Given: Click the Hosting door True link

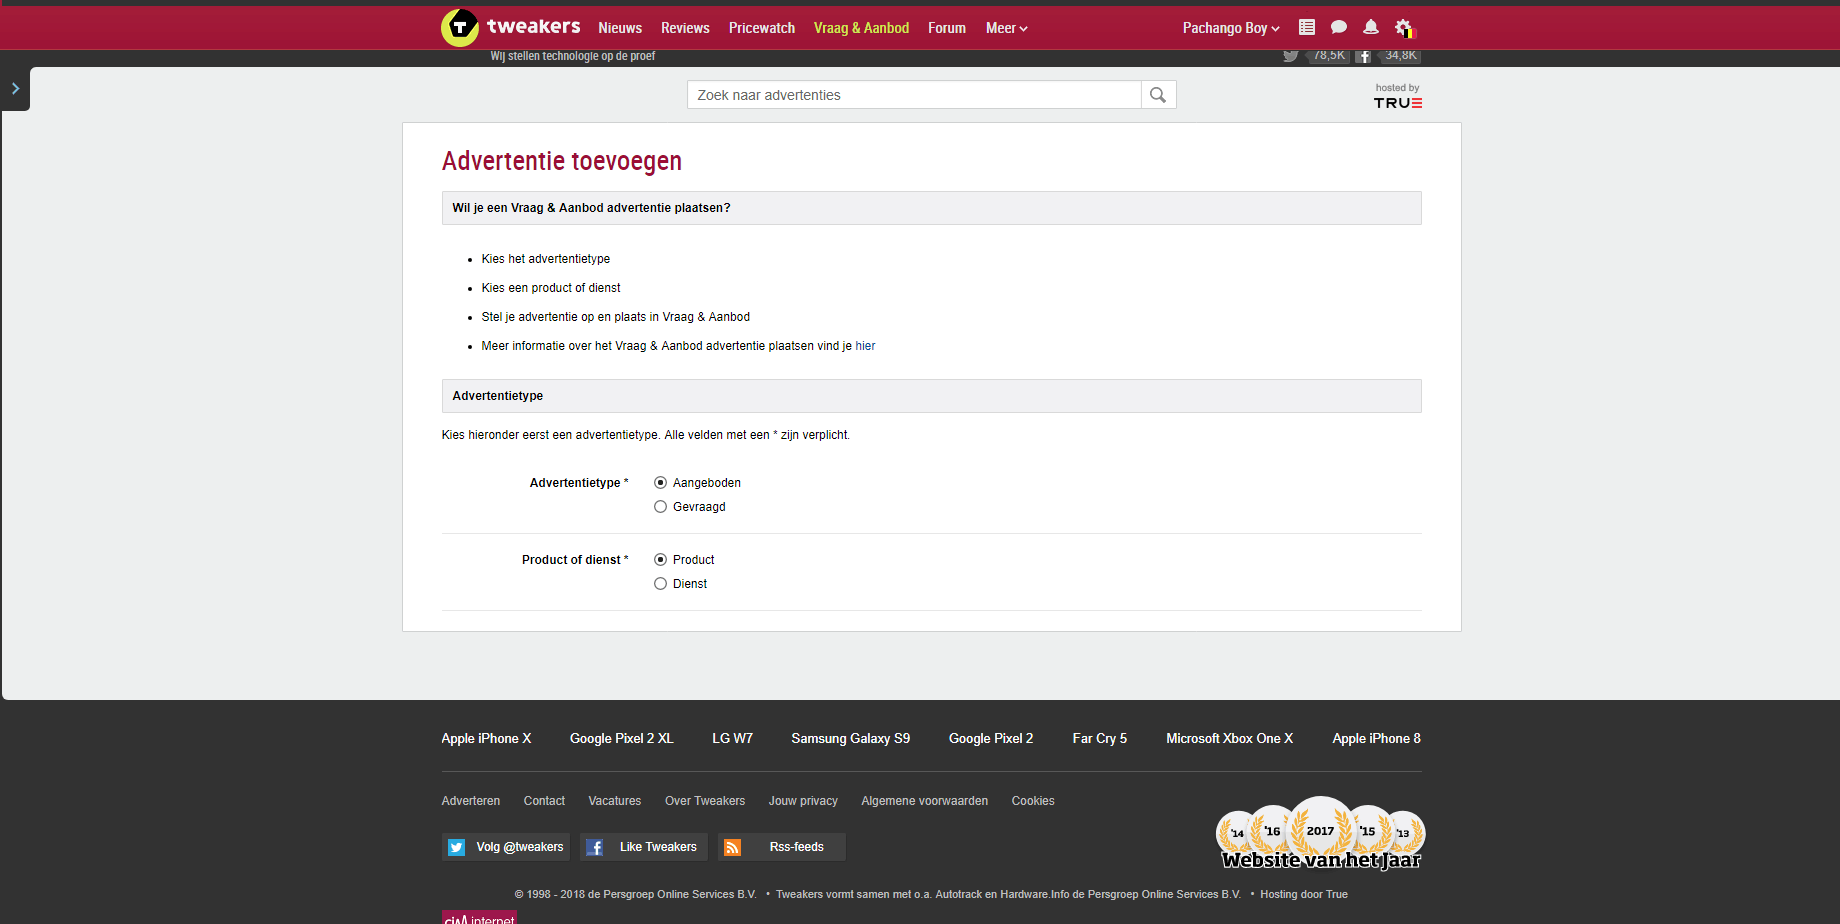Looking at the screenshot, I should tap(1304, 895).
